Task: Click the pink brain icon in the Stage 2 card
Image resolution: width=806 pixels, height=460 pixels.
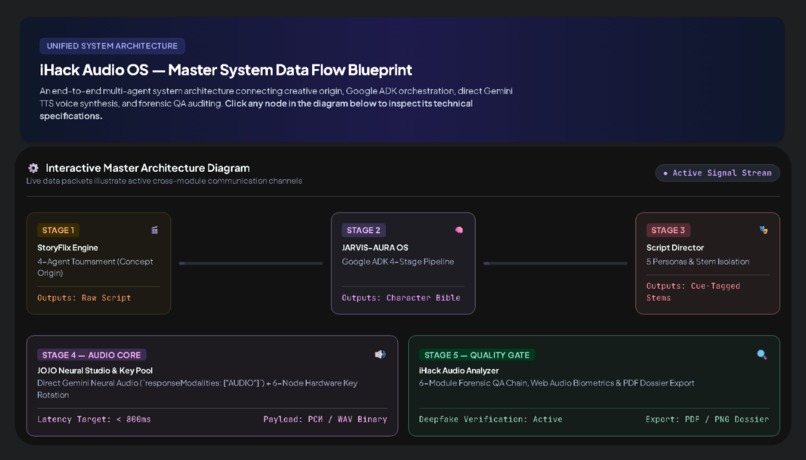Action: click(x=459, y=230)
